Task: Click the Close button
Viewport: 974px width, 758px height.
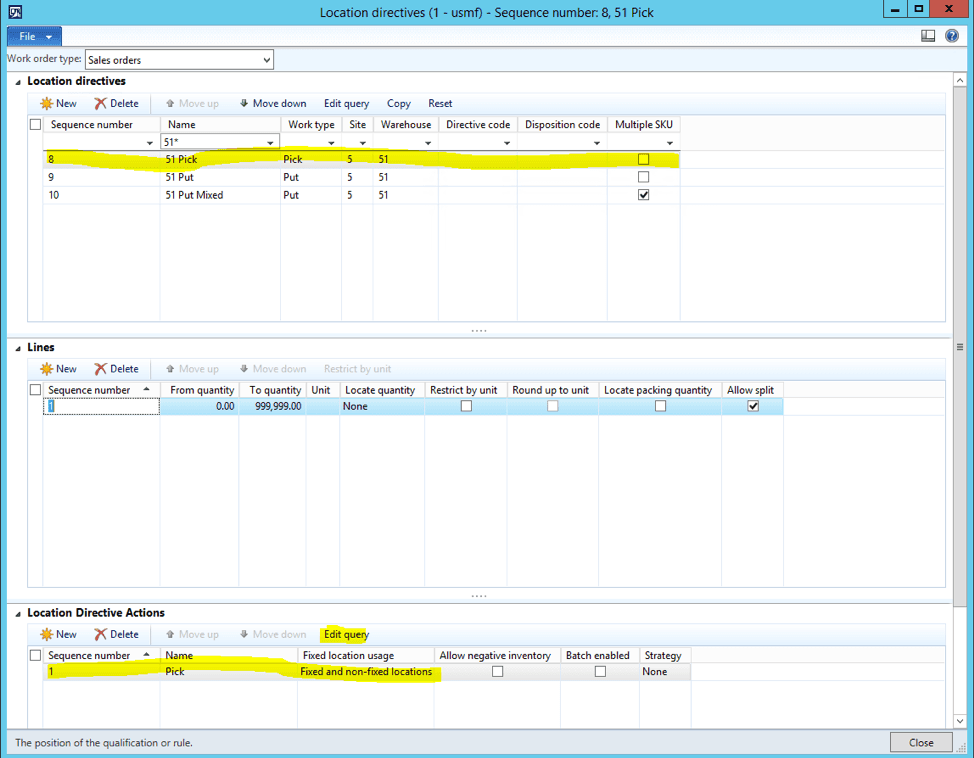Action: coord(921,742)
